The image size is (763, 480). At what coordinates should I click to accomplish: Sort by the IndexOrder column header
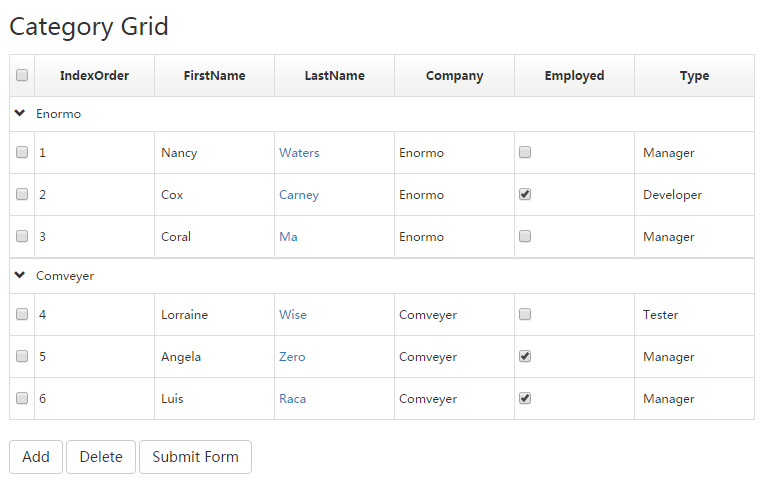click(94, 76)
